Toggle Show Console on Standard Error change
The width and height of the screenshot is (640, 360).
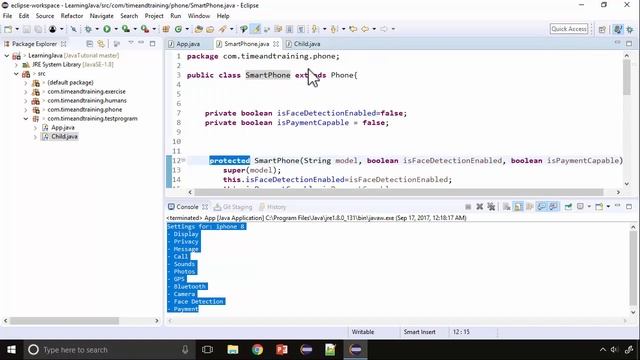(553, 207)
